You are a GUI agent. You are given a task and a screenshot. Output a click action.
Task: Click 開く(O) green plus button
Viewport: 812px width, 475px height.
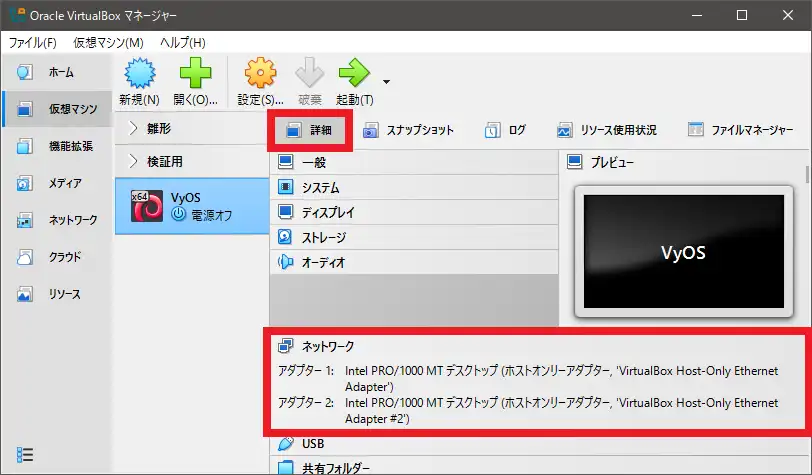[195, 82]
